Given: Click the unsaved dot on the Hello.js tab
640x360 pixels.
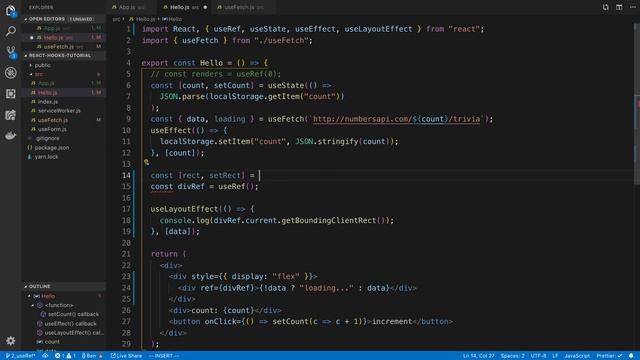Looking at the screenshot, I should click(x=205, y=7).
